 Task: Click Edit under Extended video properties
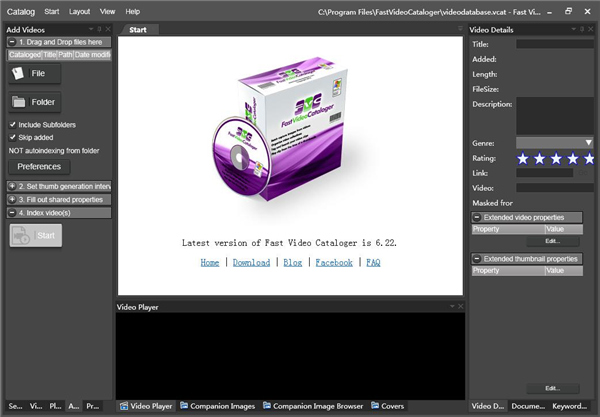pos(553,241)
